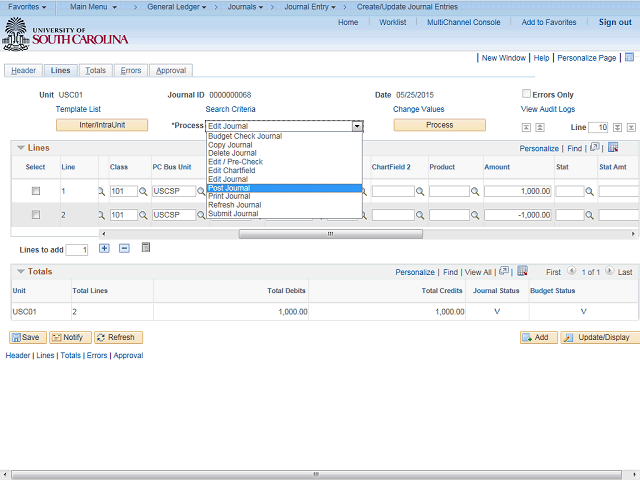Open the calculator icon beside Lines to add
The width and height of the screenshot is (640, 480).
pyautogui.click(x=146, y=247)
